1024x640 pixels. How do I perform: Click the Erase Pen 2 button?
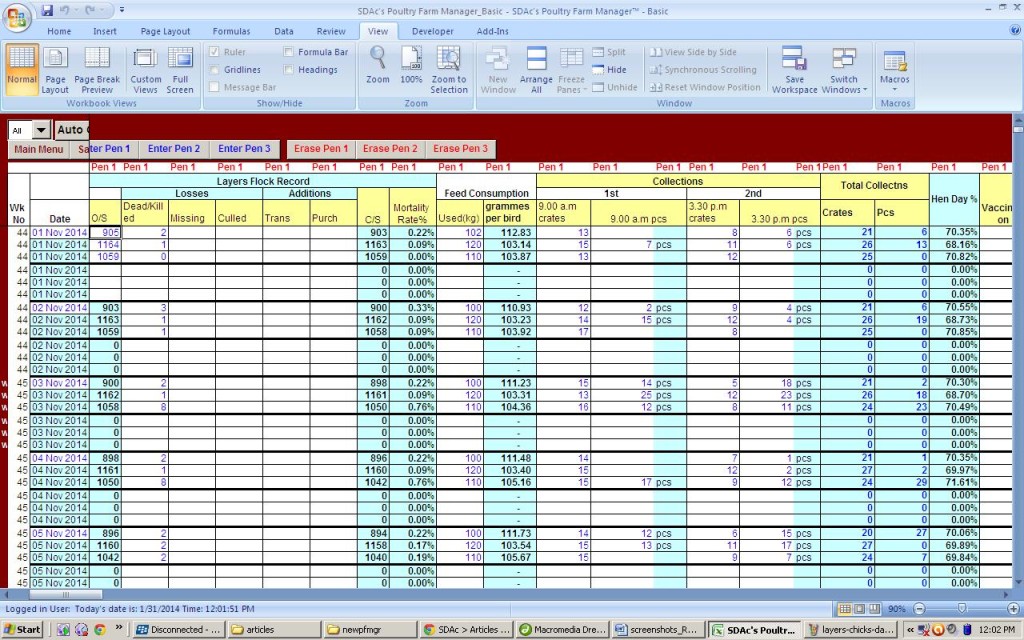pyautogui.click(x=391, y=149)
